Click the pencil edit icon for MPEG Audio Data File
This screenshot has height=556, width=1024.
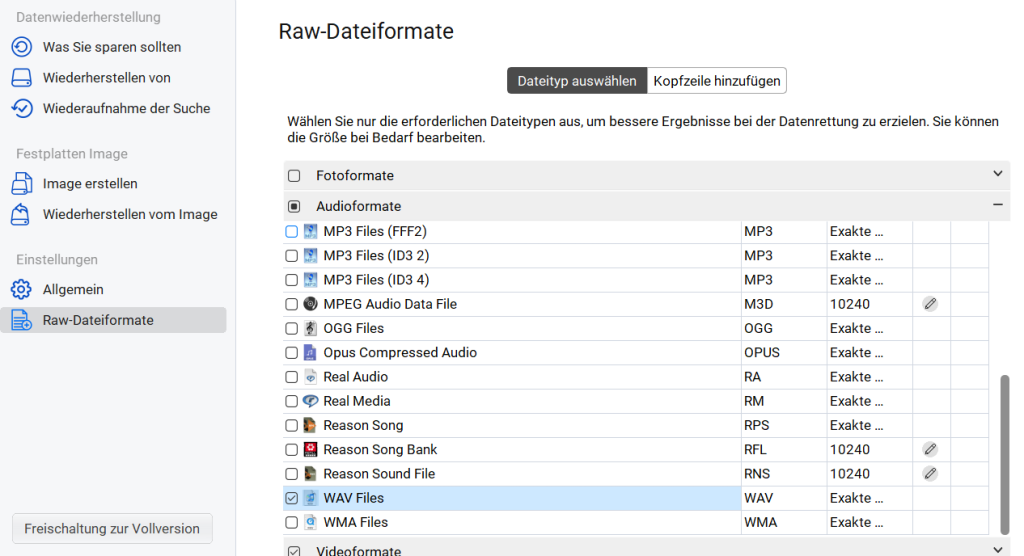(930, 304)
